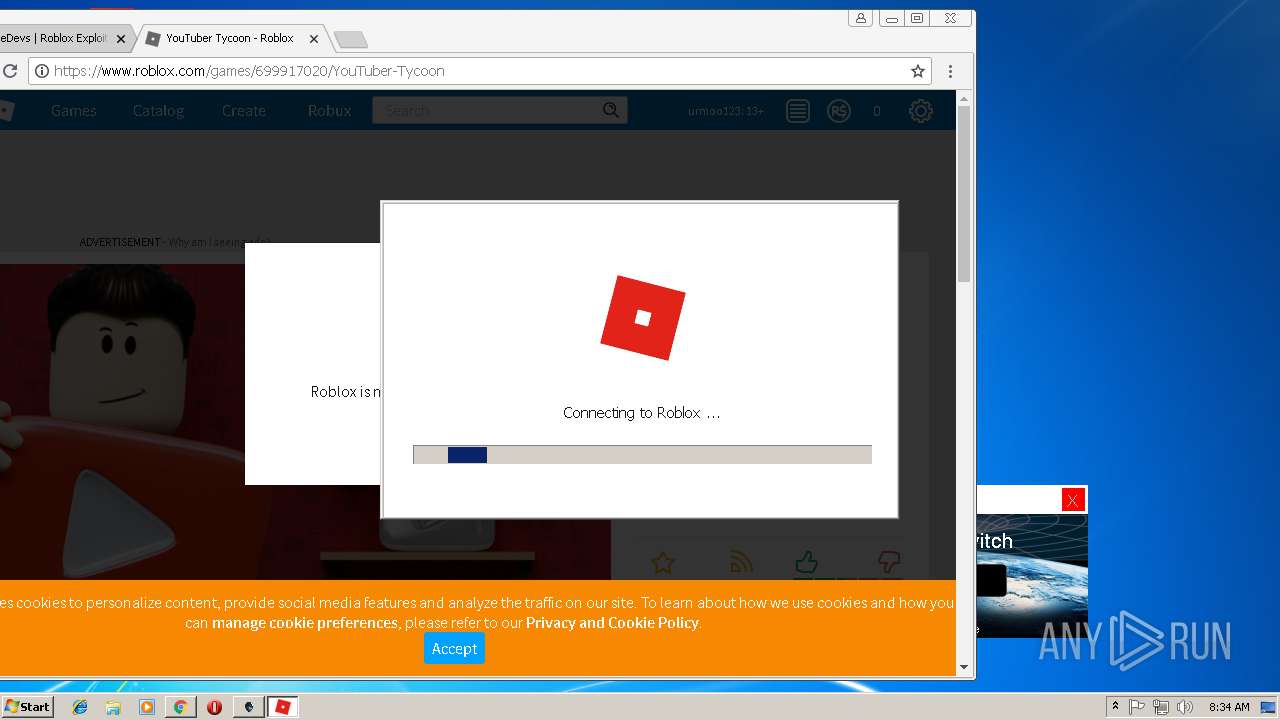
Task: Open the Catalog menu in Roblox
Action: tap(158, 111)
